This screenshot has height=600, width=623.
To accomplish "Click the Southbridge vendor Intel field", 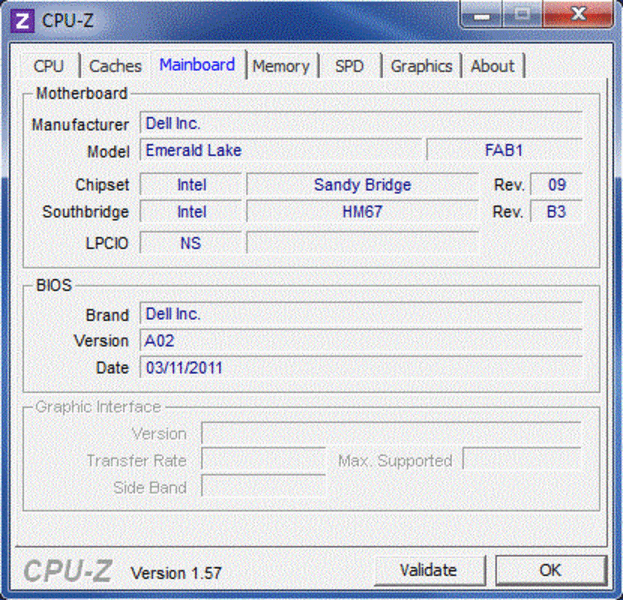I will pyautogui.click(x=191, y=212).
